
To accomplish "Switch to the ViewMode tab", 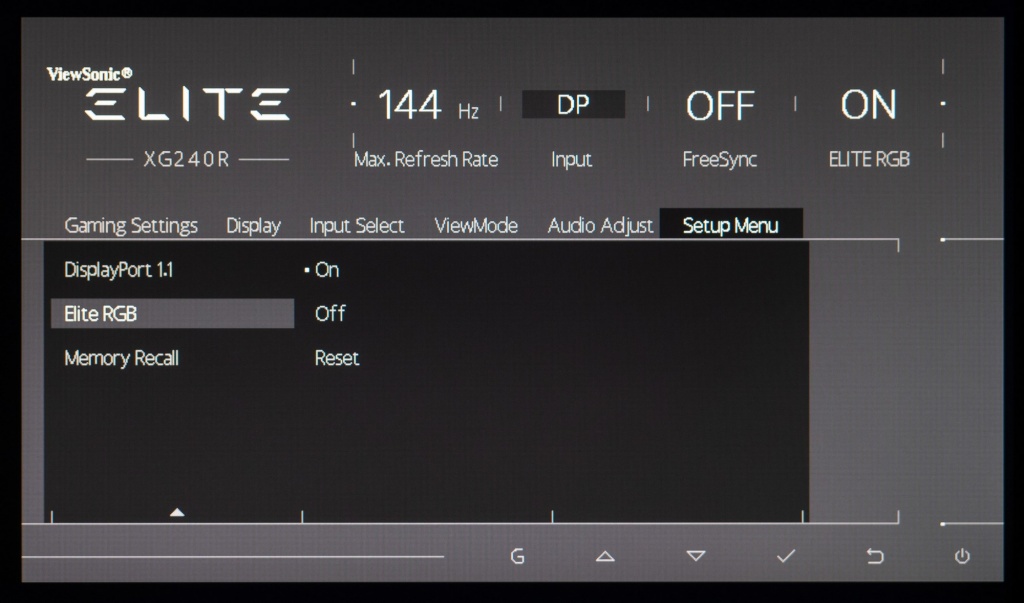I will pos(476,225).
